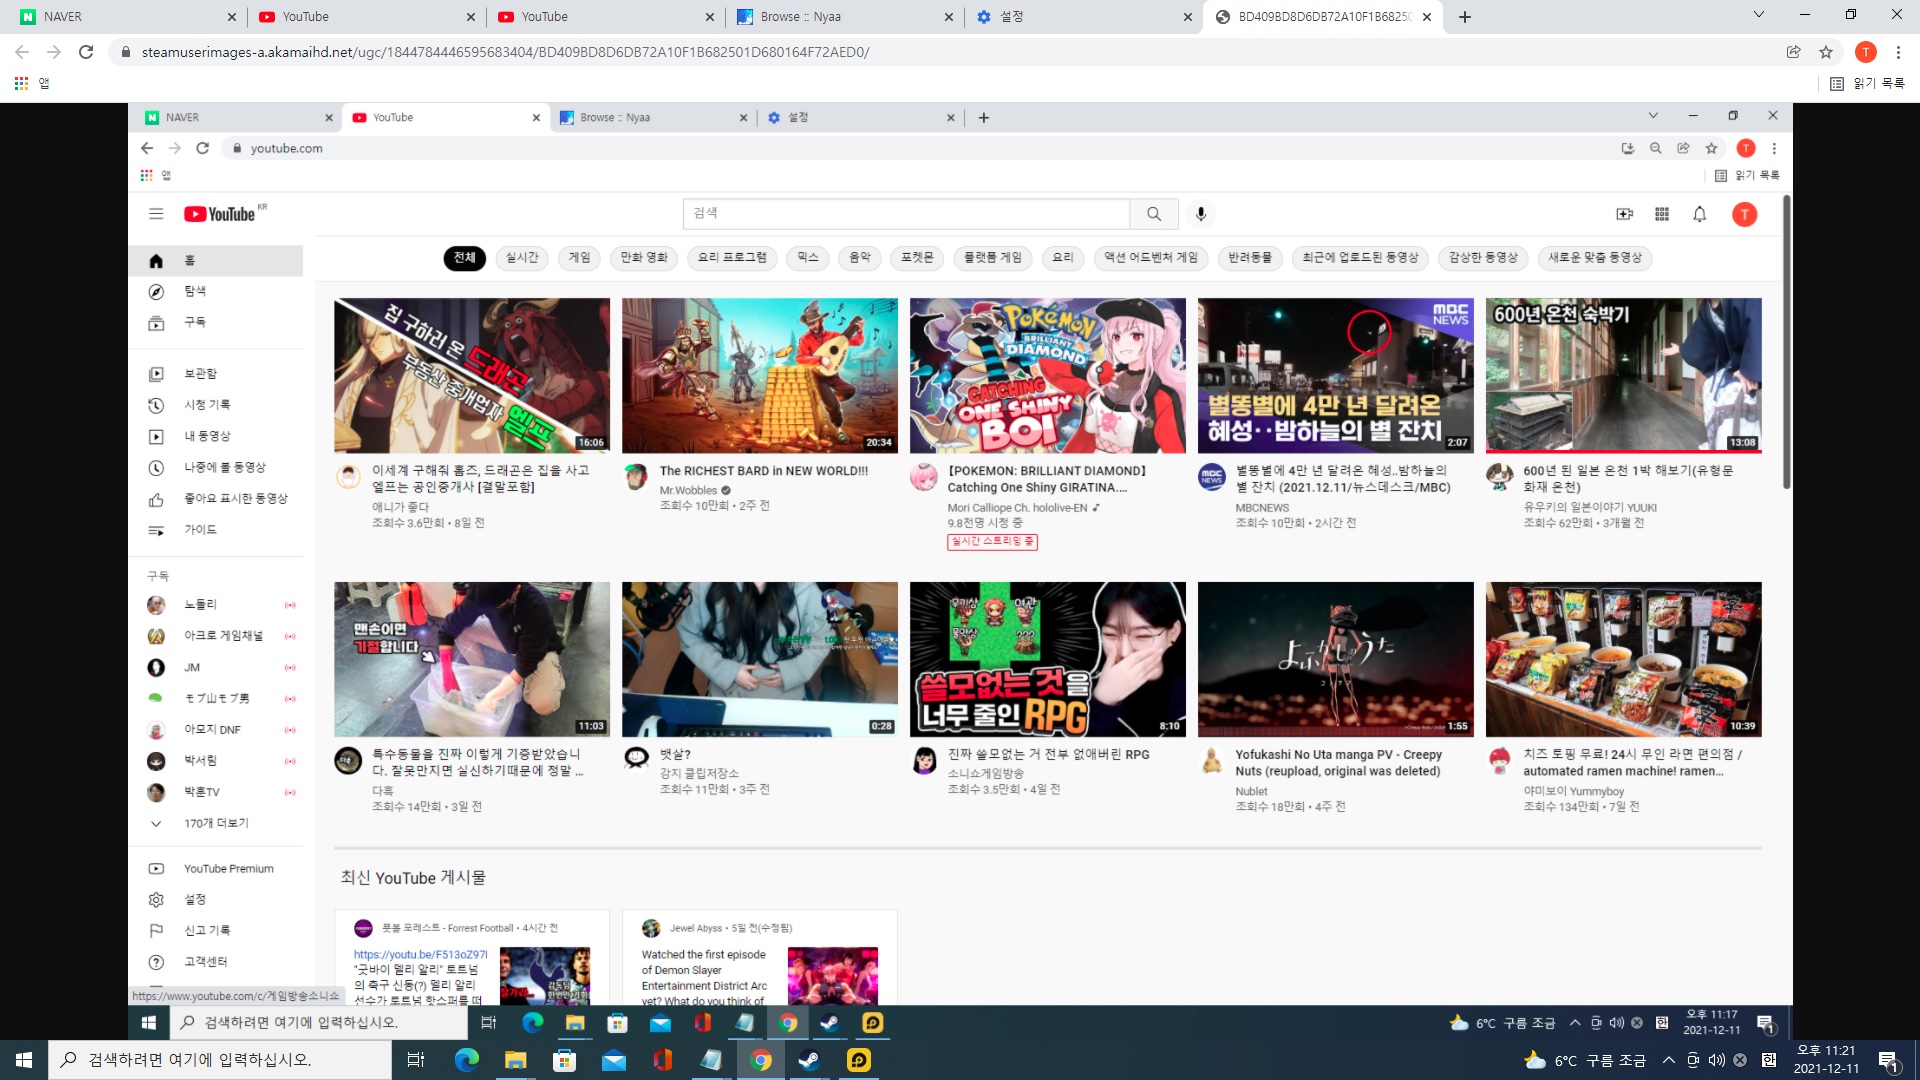Start voice search with the microphone icon
This screenshot has height=1080, width=1920.
1201,214
